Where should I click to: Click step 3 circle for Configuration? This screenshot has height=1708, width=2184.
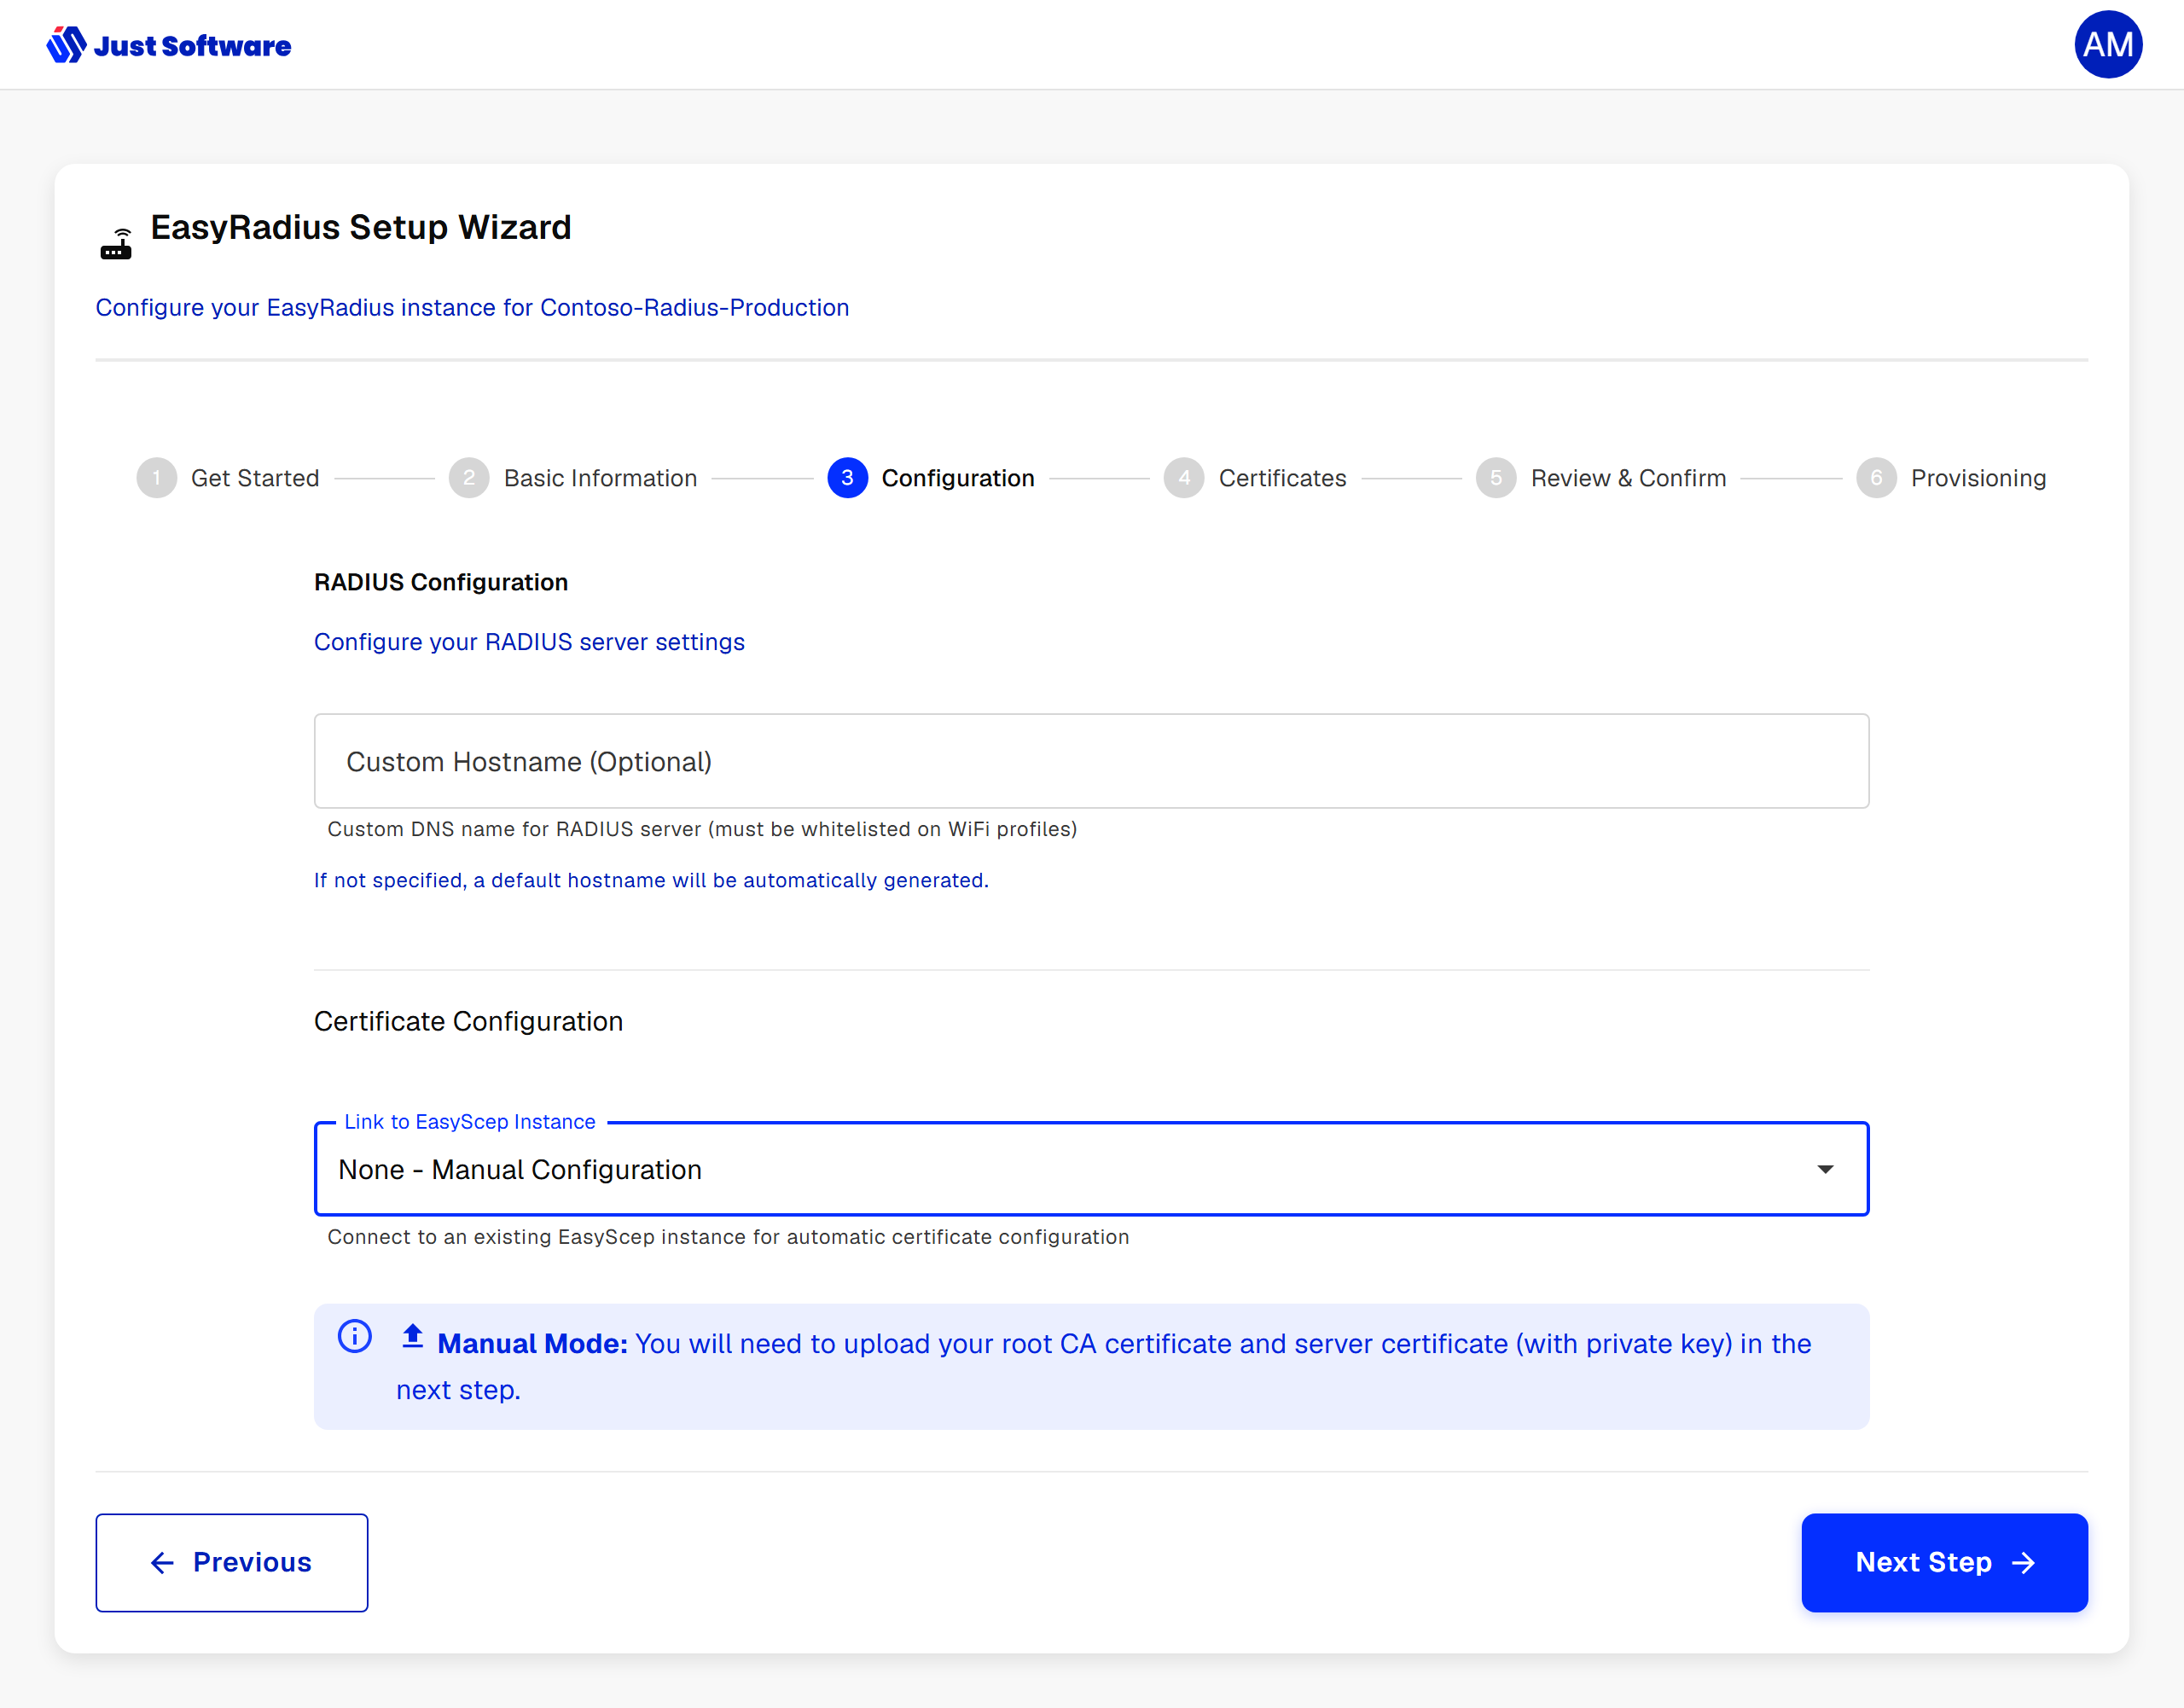(847, 478)
